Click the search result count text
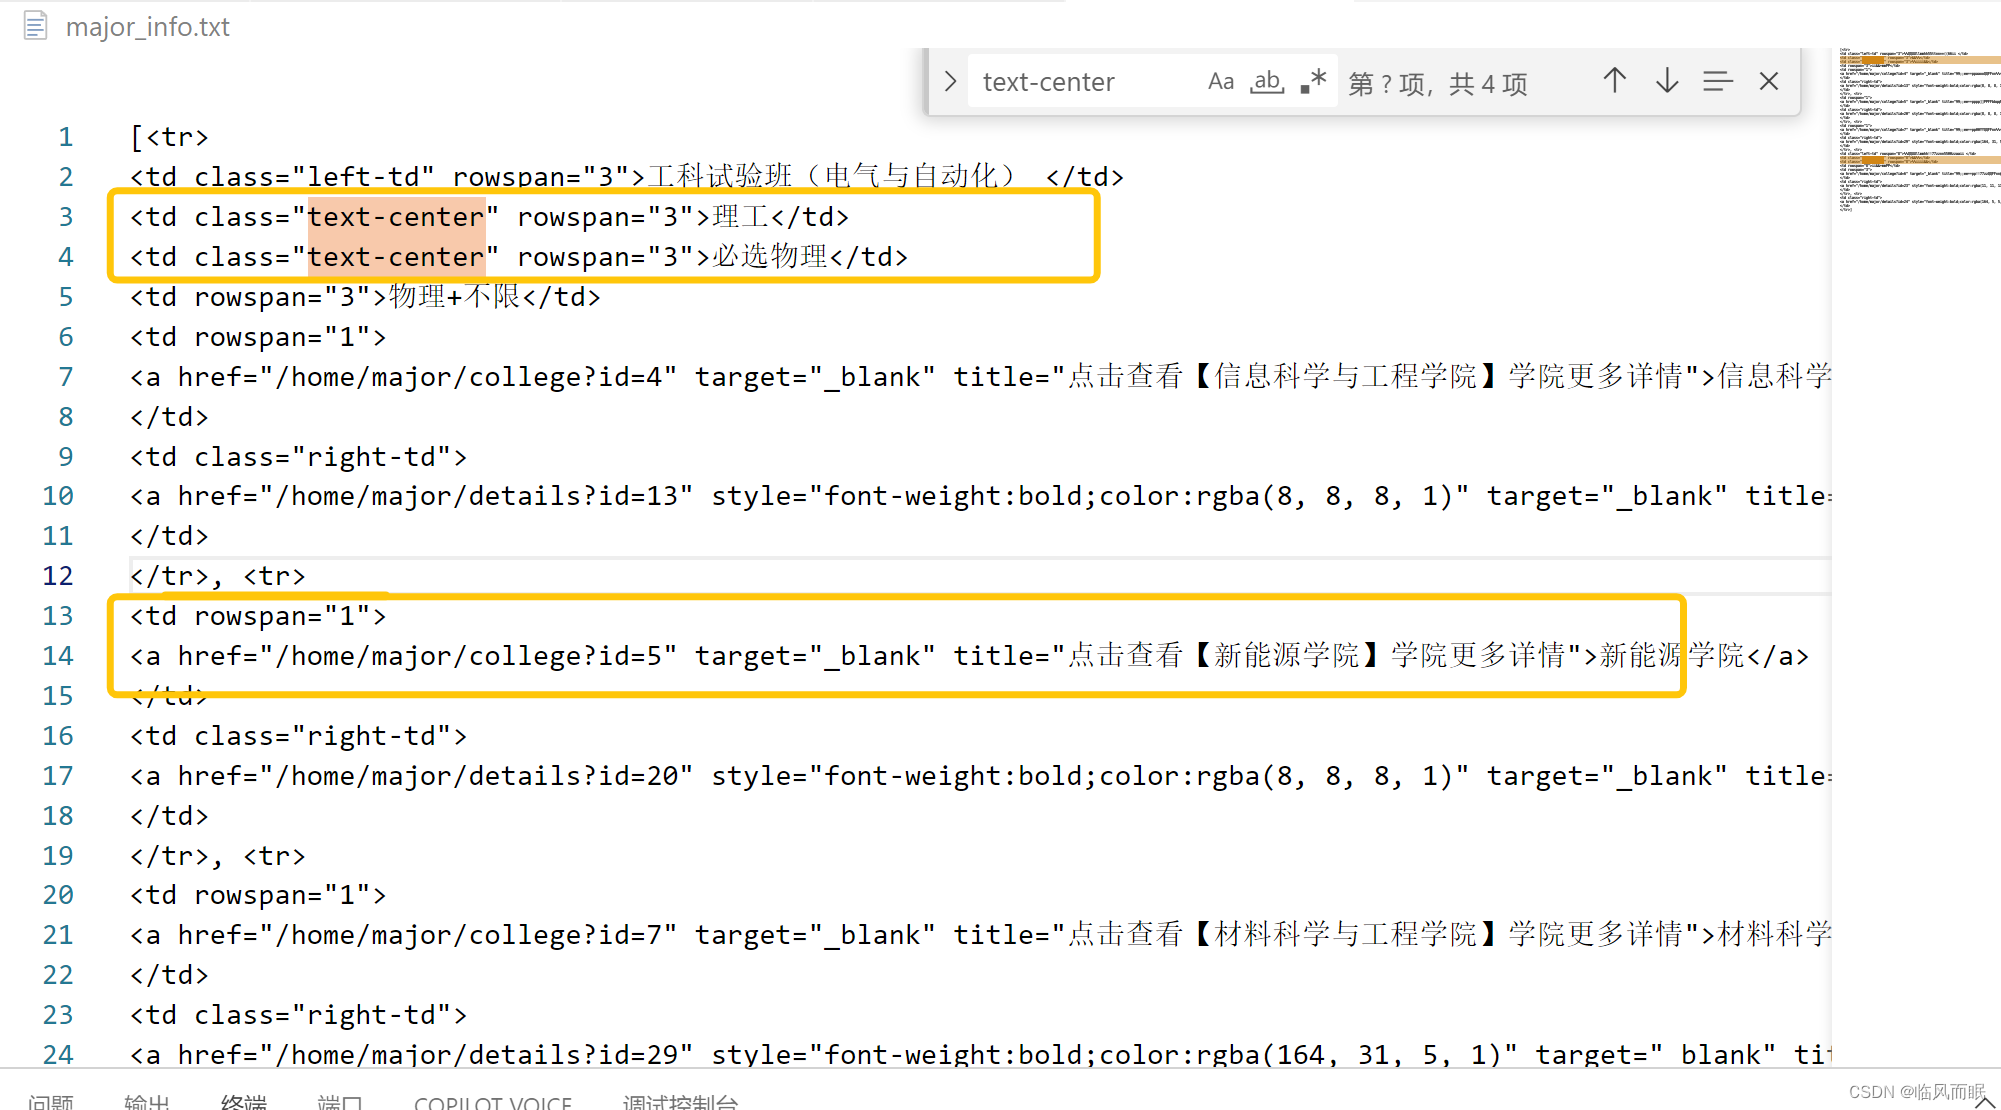2001x1110 pixels. coord(1438,83)
